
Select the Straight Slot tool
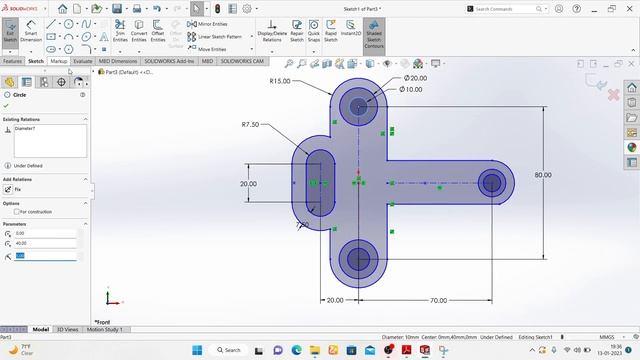pyautogui.click(x=51, y=49)
